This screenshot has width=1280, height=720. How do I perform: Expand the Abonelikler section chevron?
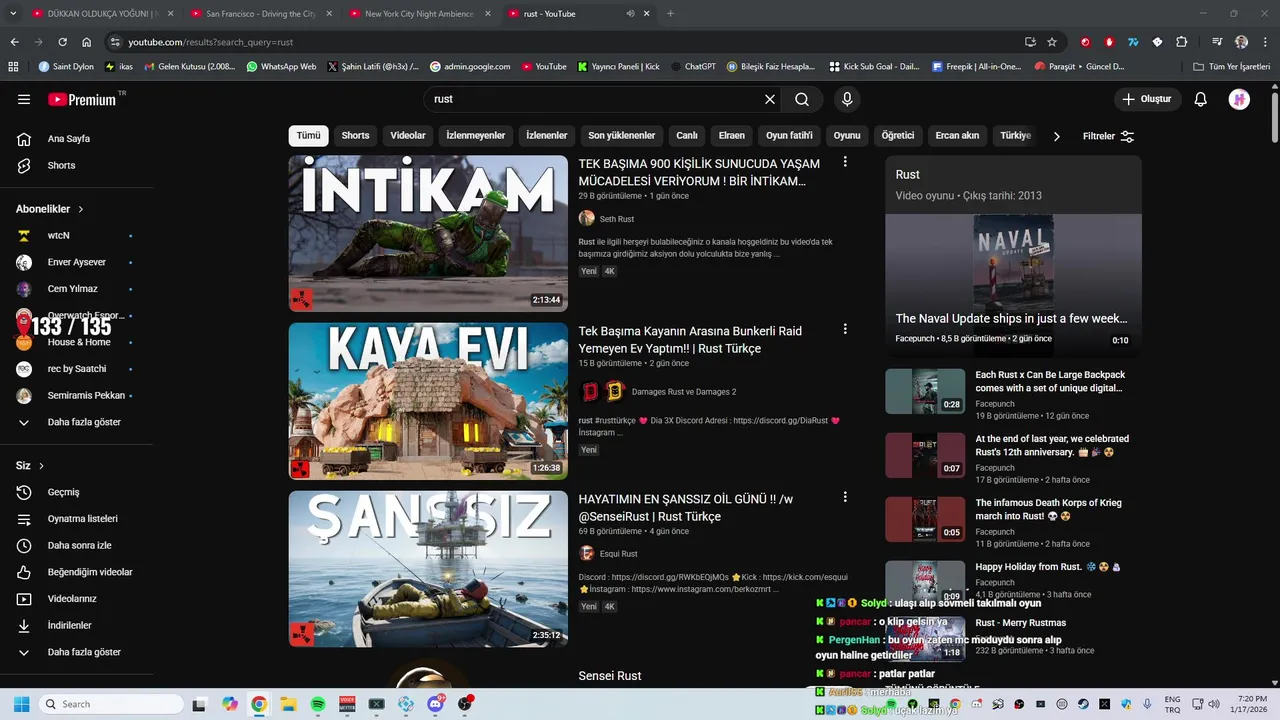[81, 209]
